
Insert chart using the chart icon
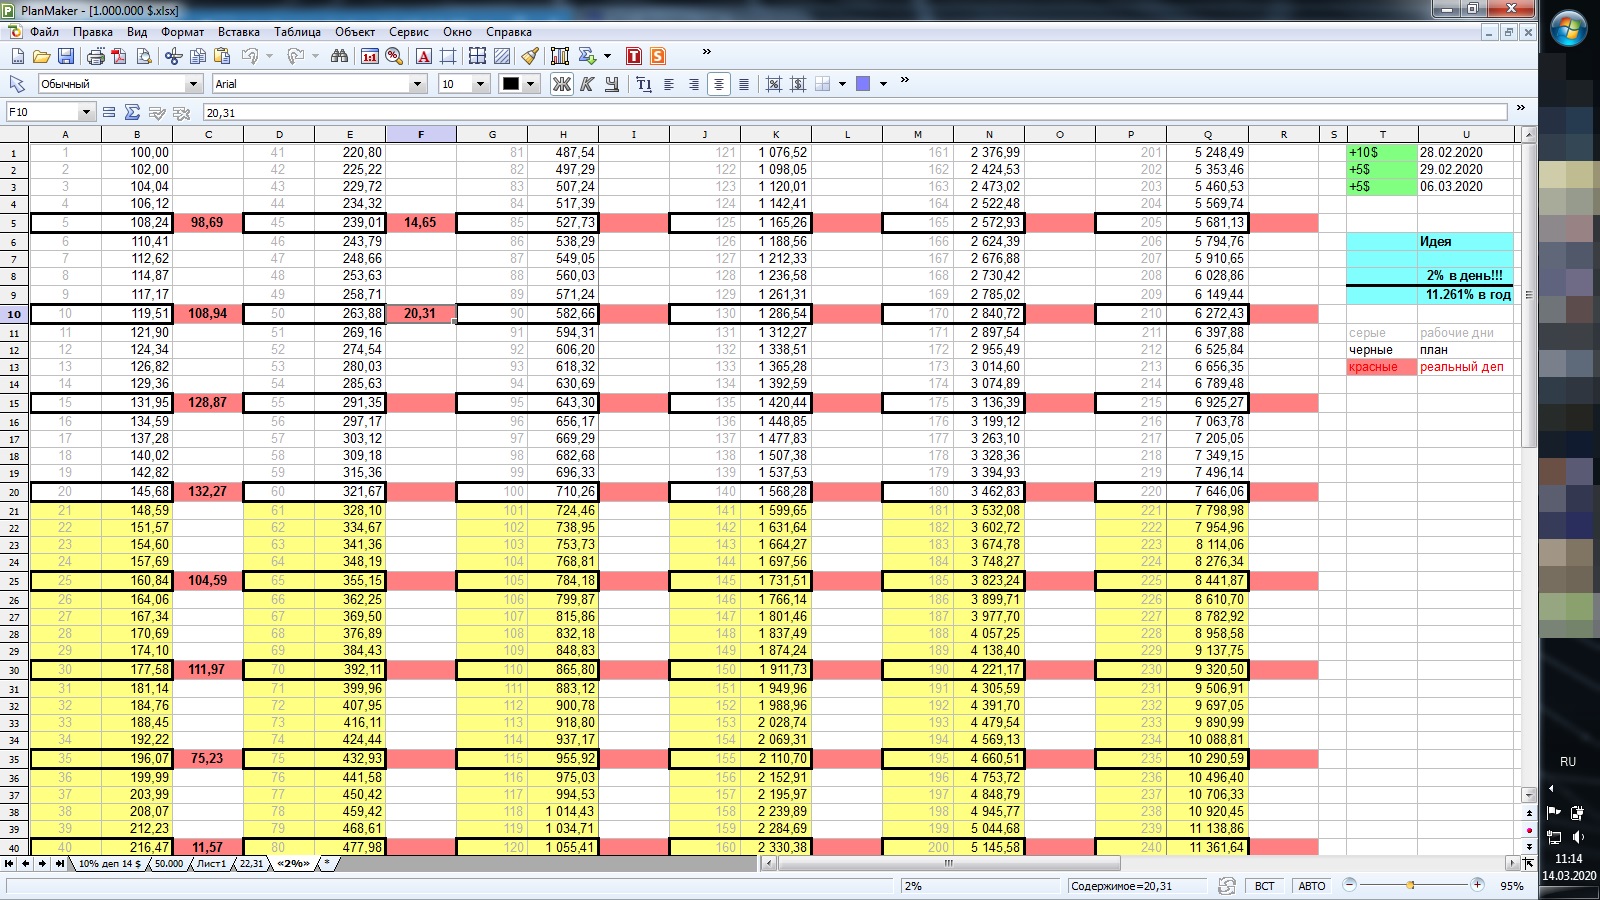coord(560,56)
